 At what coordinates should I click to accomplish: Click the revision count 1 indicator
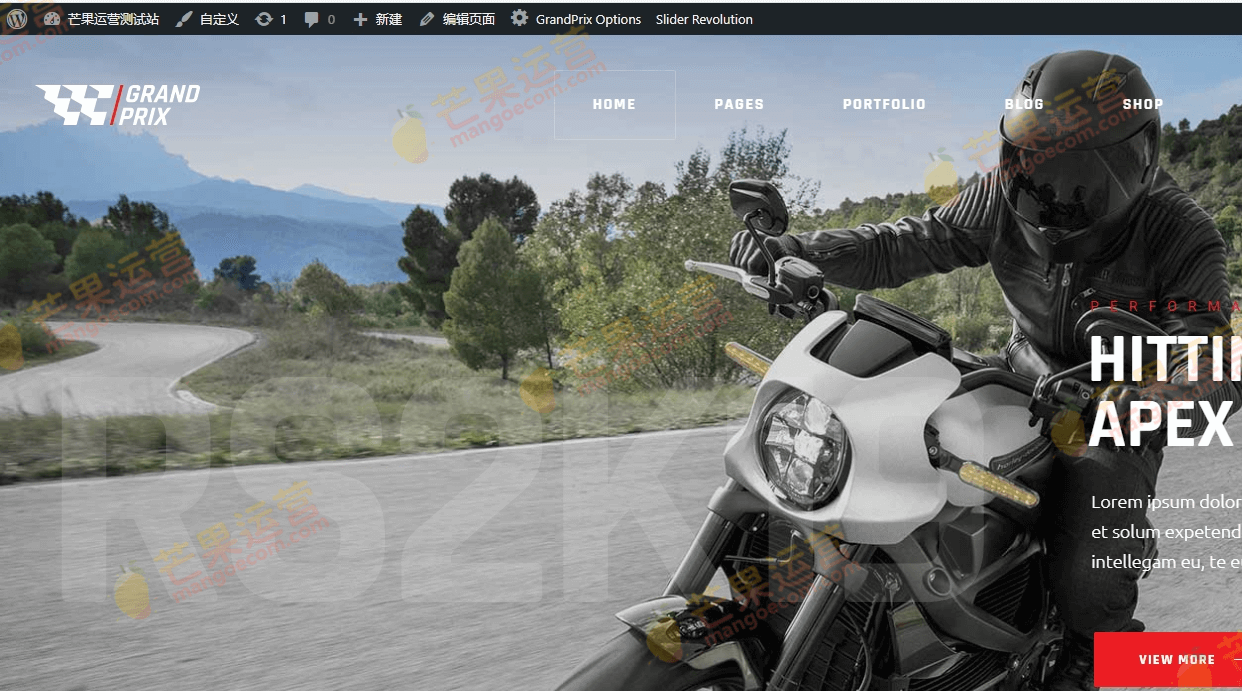[x=283, y=18]
